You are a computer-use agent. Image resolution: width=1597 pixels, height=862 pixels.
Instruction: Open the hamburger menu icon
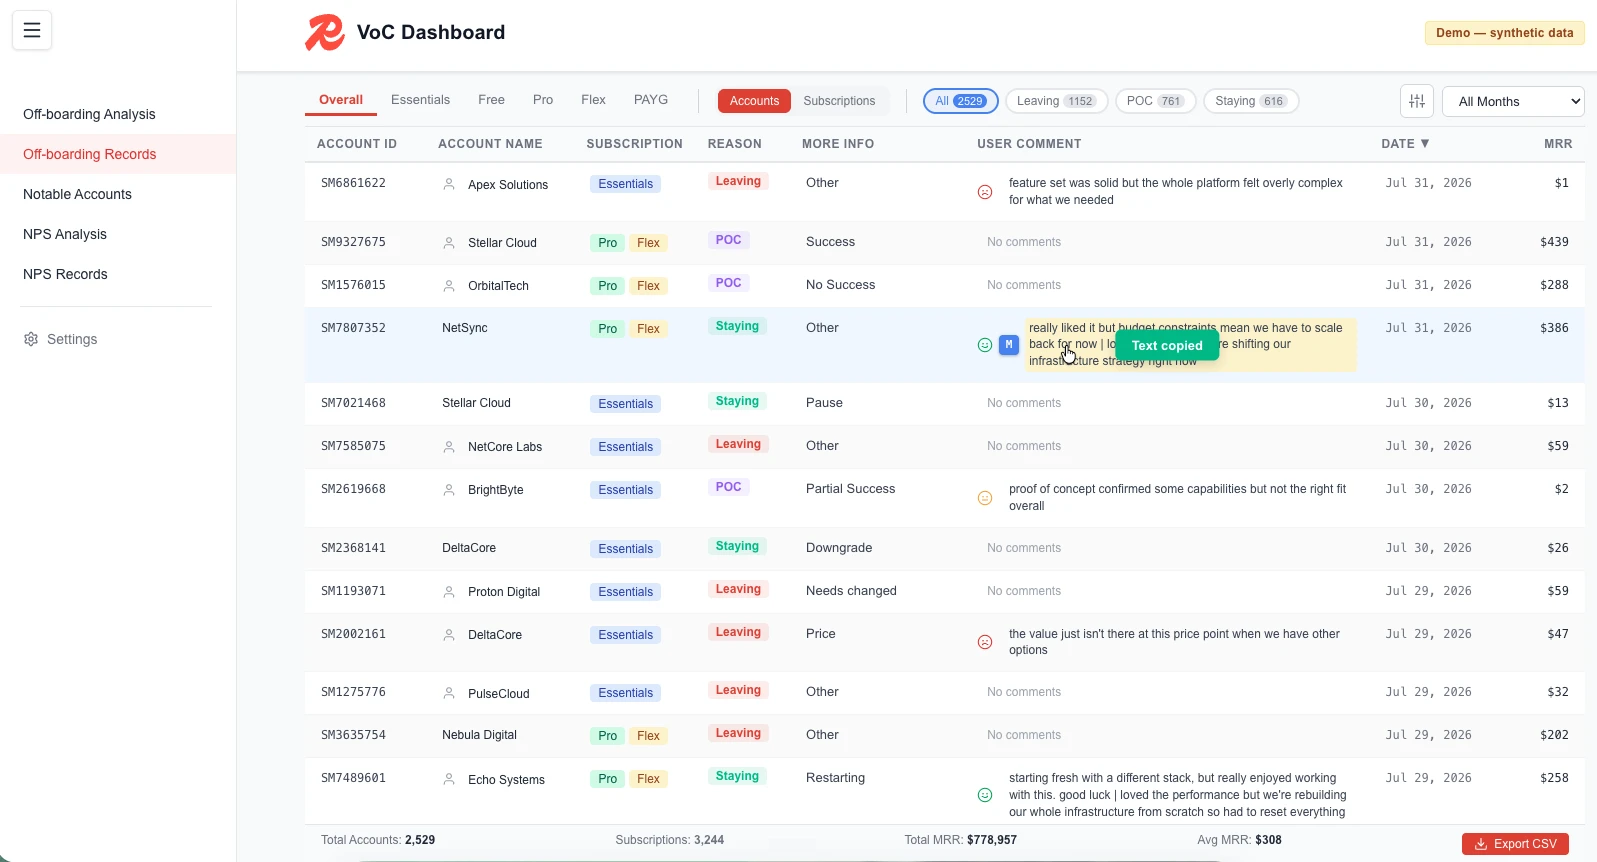coord(32,30)
